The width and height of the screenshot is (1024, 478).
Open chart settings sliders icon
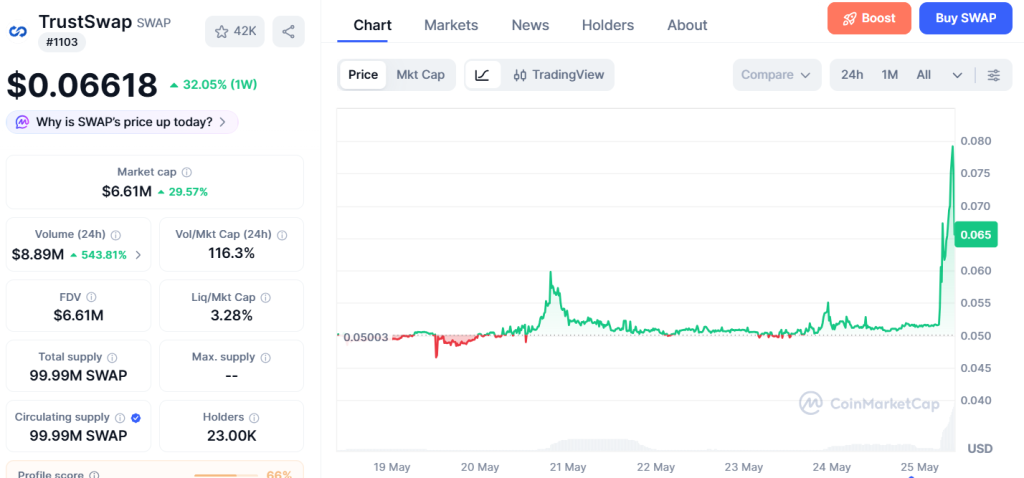993,74
